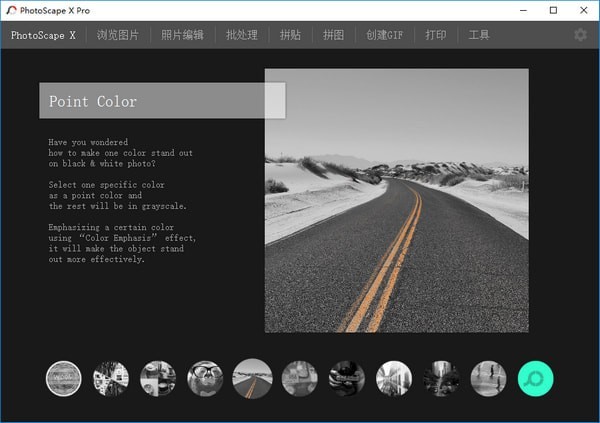The image size is (600, 423).
Task: Select the desert road circular thumbnail
Action: tap(252, 378)
